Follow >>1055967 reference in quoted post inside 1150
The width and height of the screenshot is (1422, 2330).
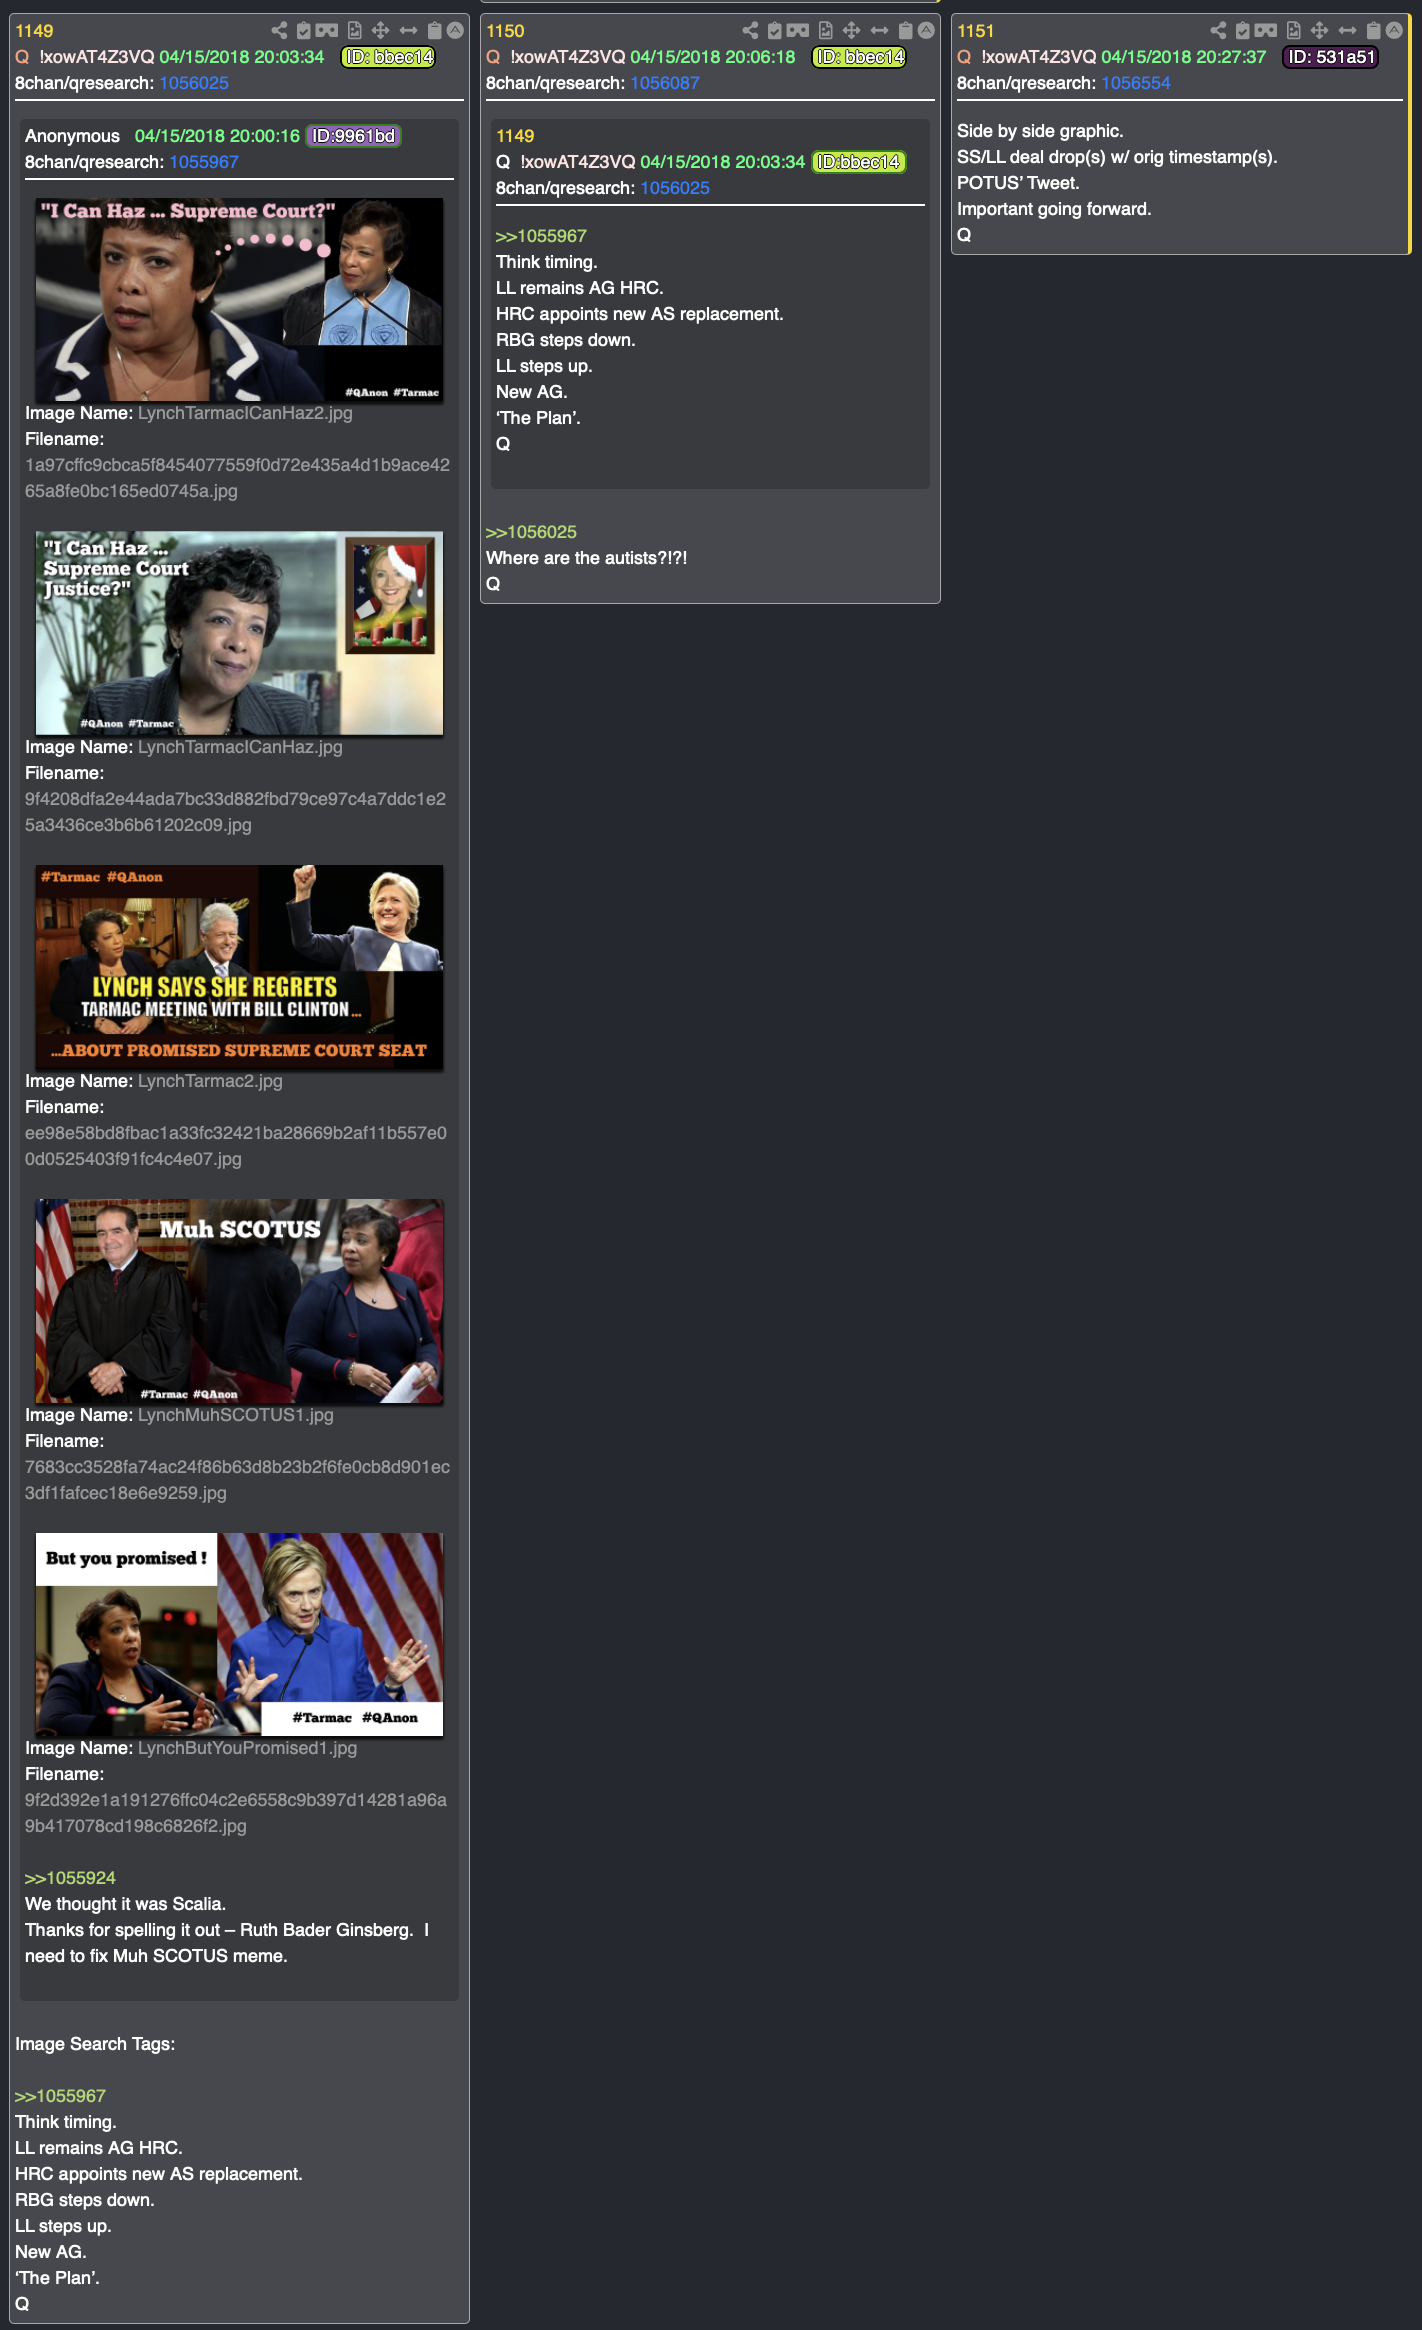(x=541, y=236)
